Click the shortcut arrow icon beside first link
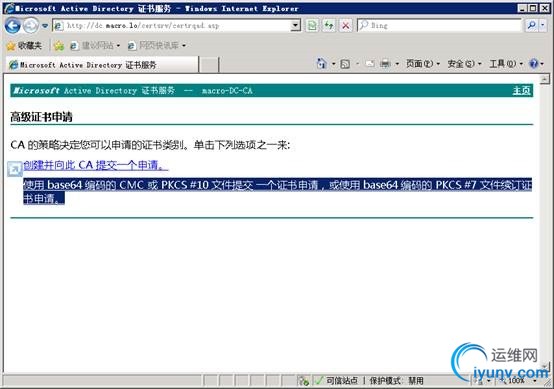Image resolution: width=554 pixels, height=389 pixels. coord(15,169)
